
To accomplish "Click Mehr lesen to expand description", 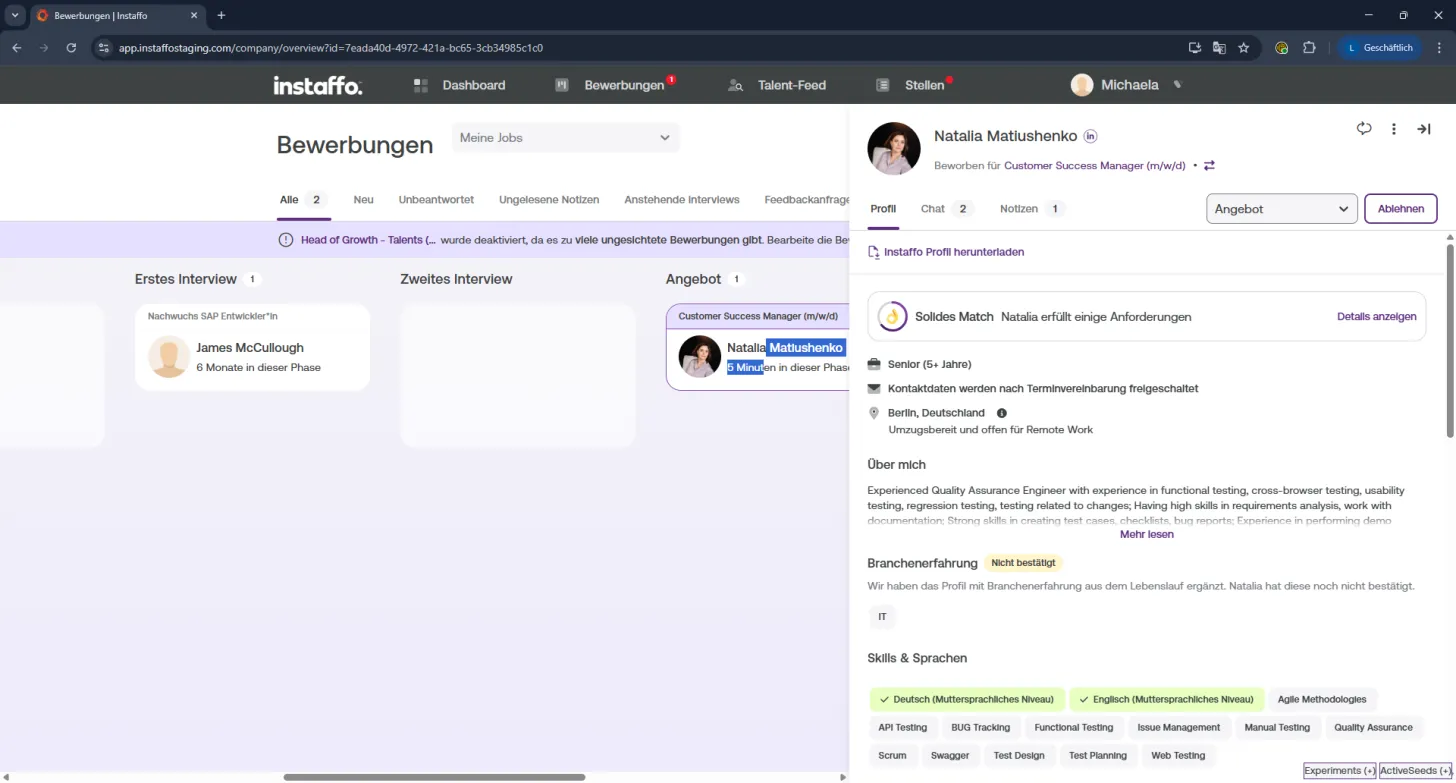I will point(1147,534).
